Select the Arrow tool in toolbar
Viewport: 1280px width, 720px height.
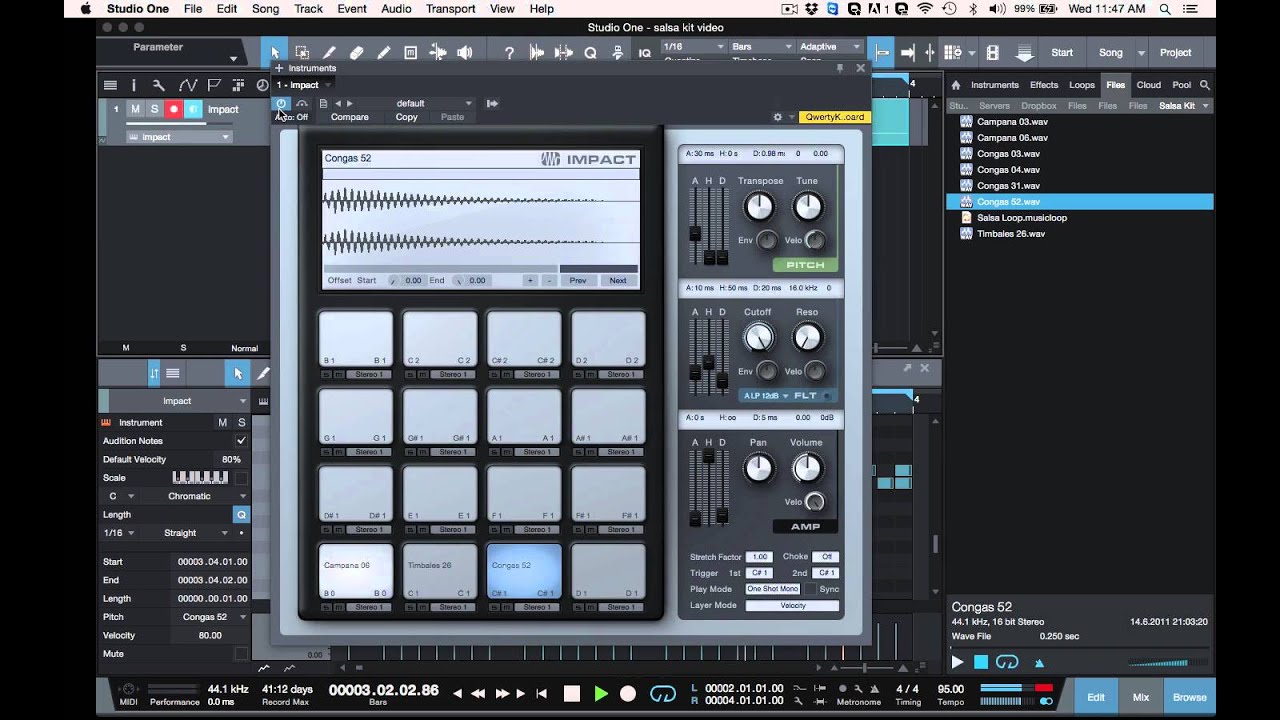275,53
